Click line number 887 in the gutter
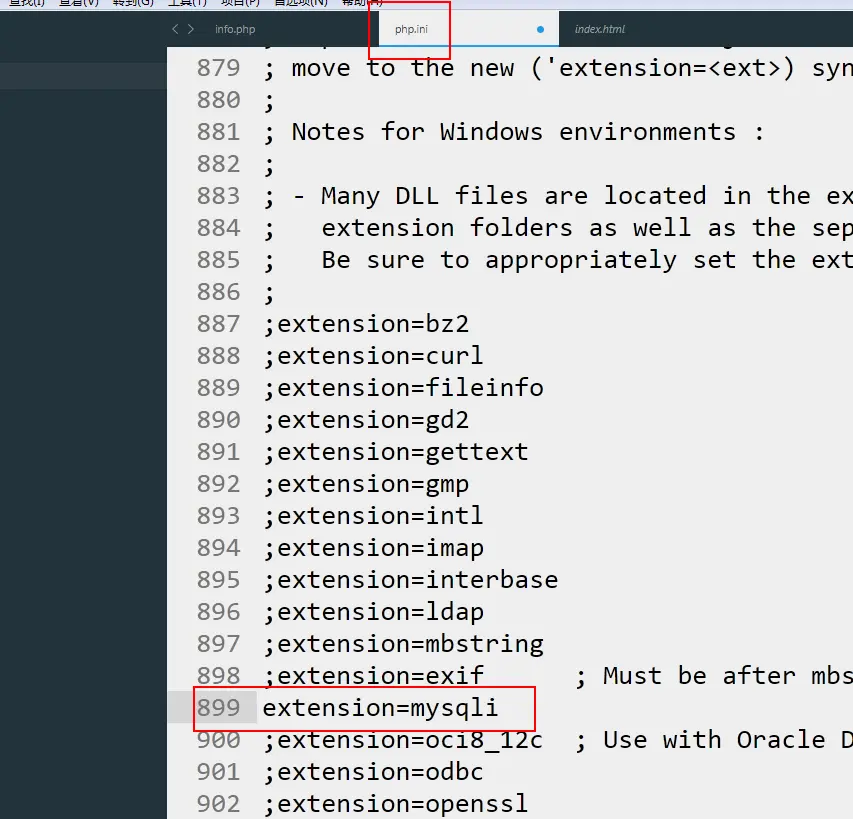853x819 pixels. point(218,324)
